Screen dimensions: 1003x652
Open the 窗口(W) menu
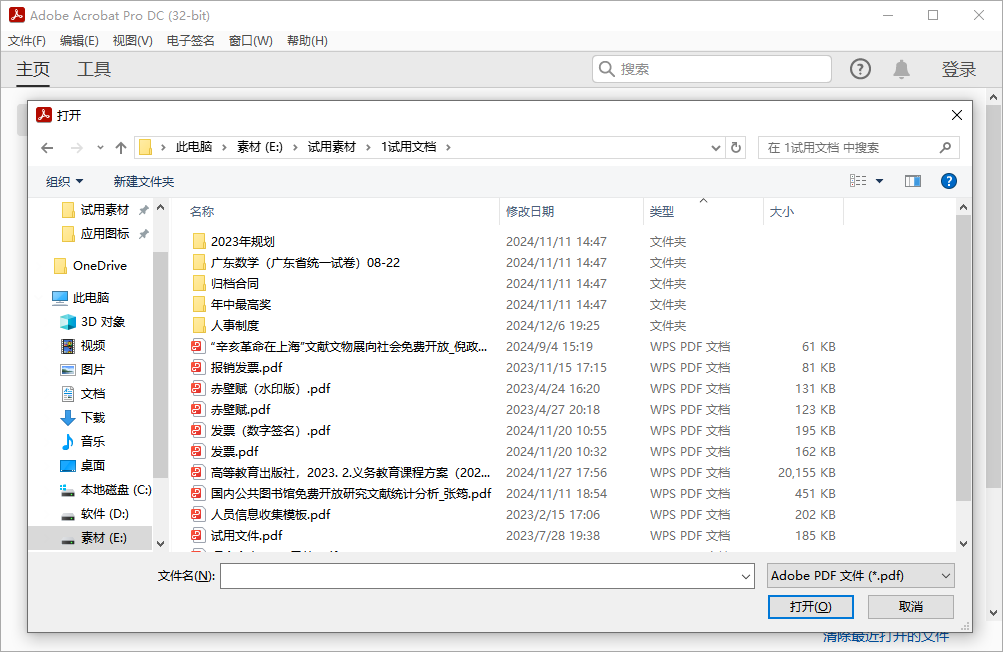click(x=251, y=41)
